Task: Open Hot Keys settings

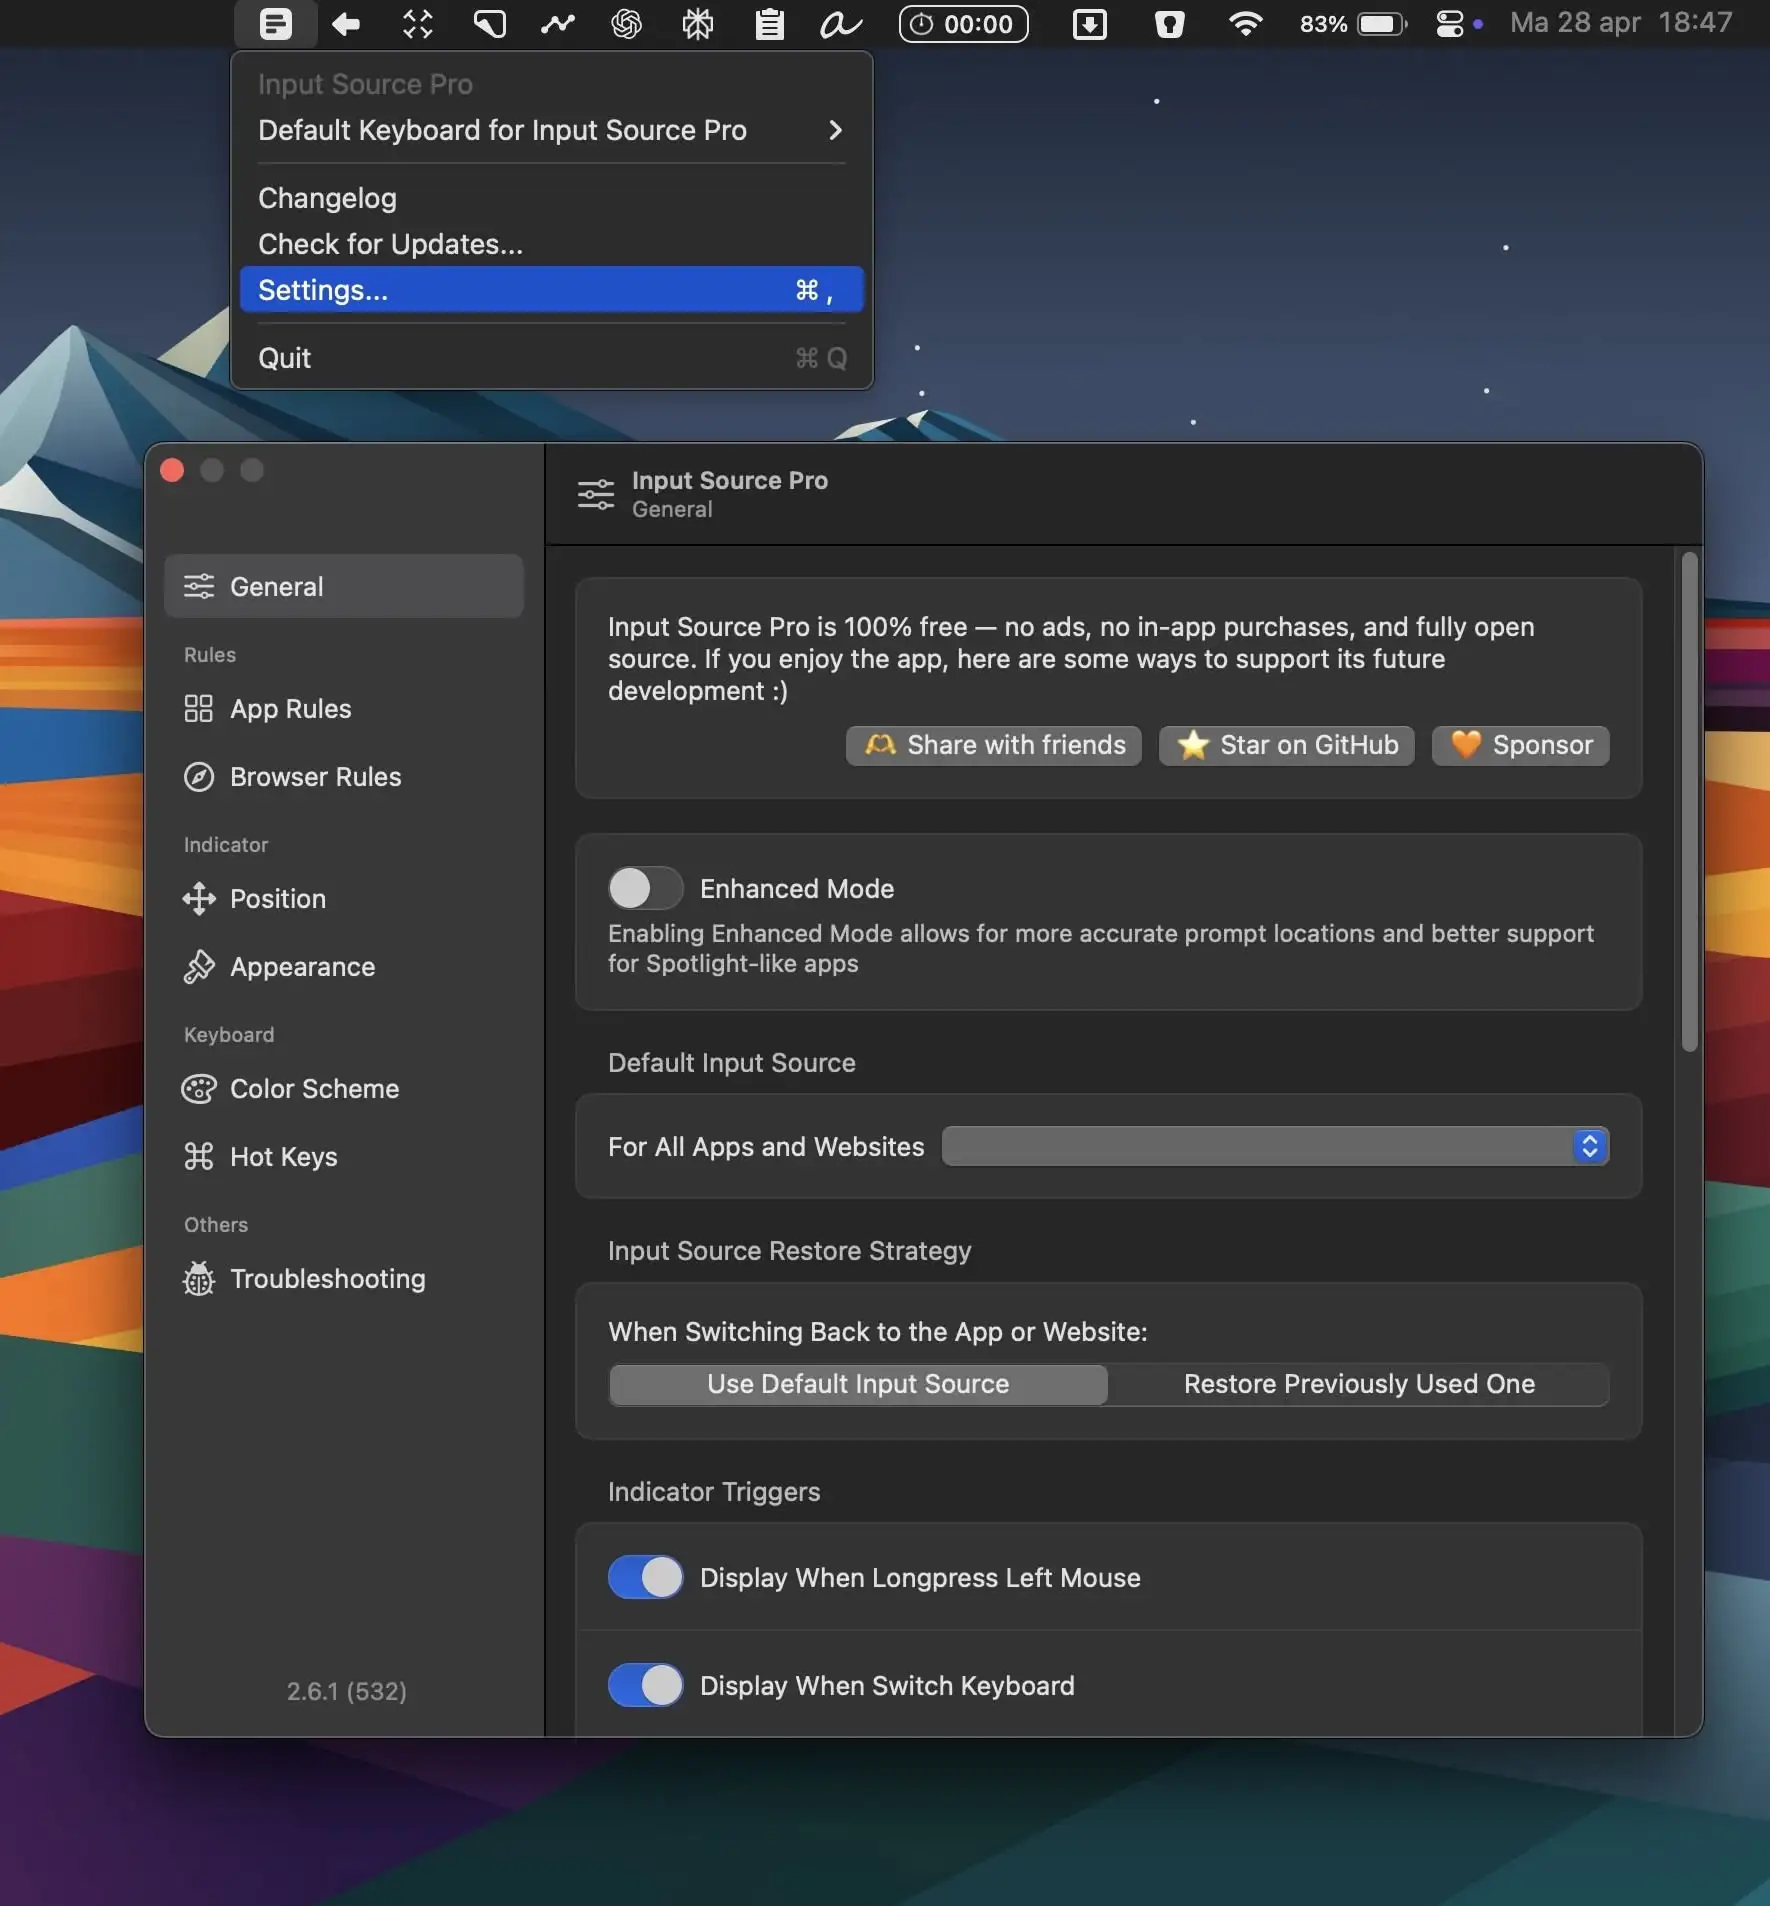Action: point(344,1156)
